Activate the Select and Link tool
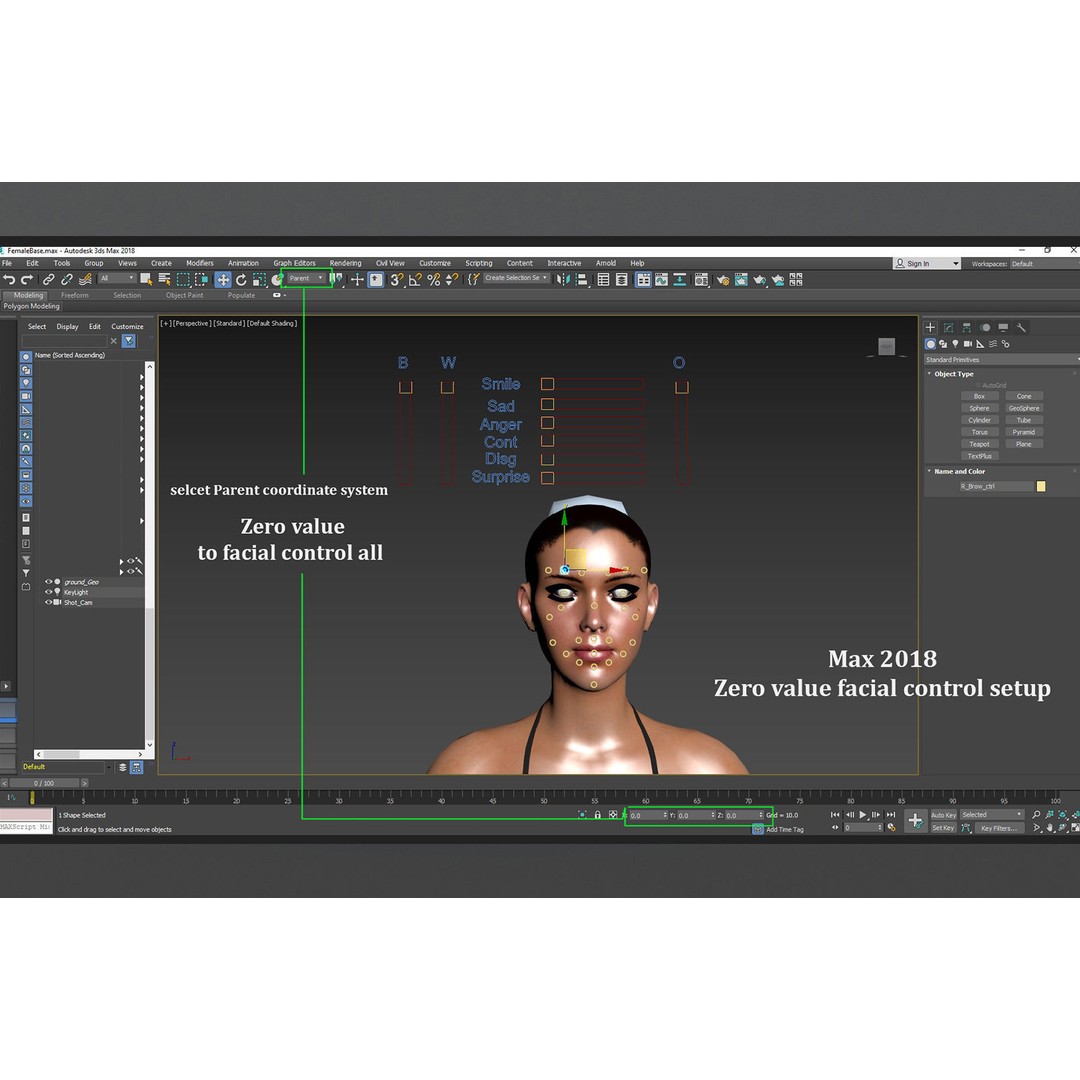This screenshot has height=1080, width=1080. 48,279
